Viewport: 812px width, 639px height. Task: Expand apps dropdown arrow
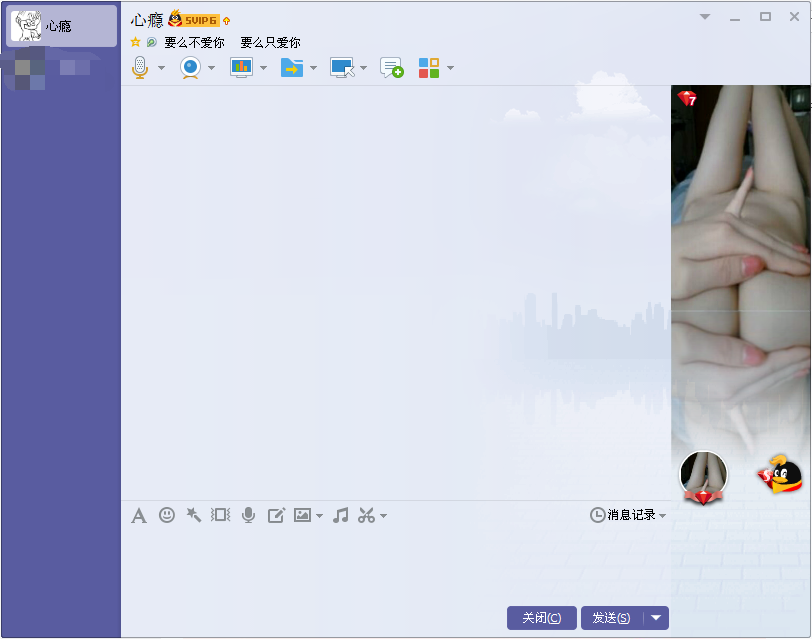click(x=450, y=68)
